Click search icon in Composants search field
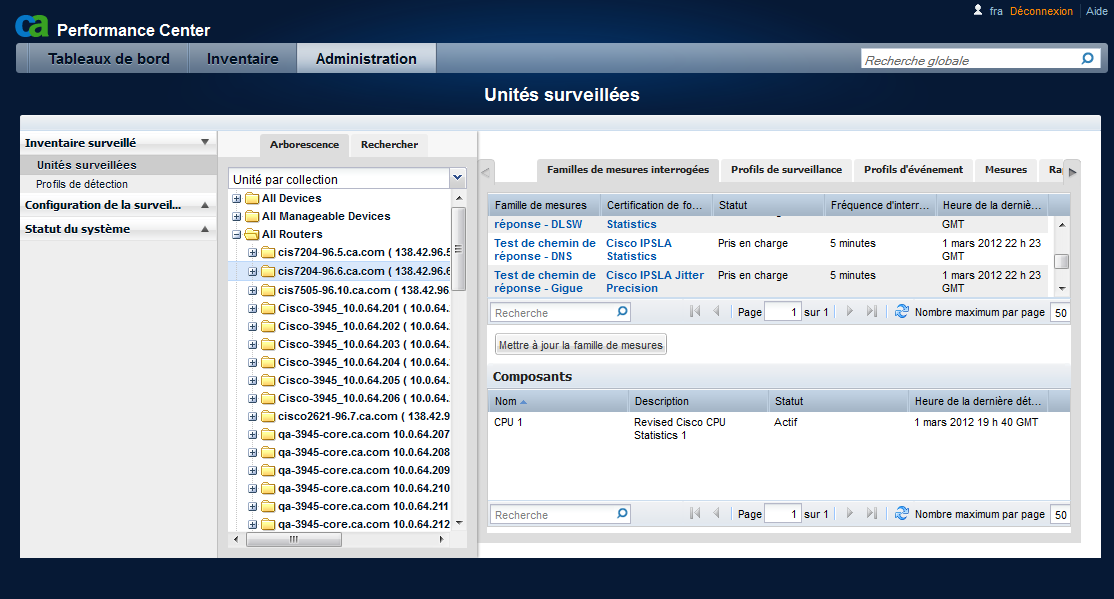 point(622,514)
